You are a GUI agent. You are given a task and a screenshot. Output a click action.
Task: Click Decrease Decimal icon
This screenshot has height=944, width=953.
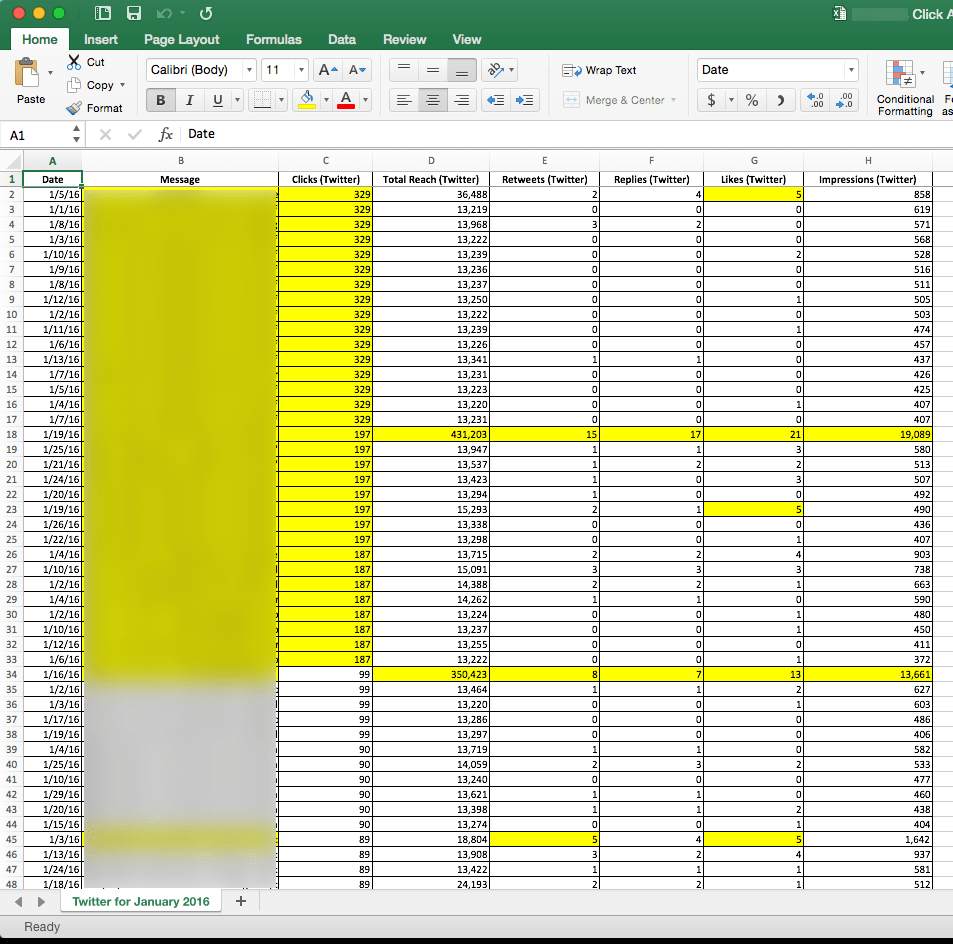coord(844,100)
